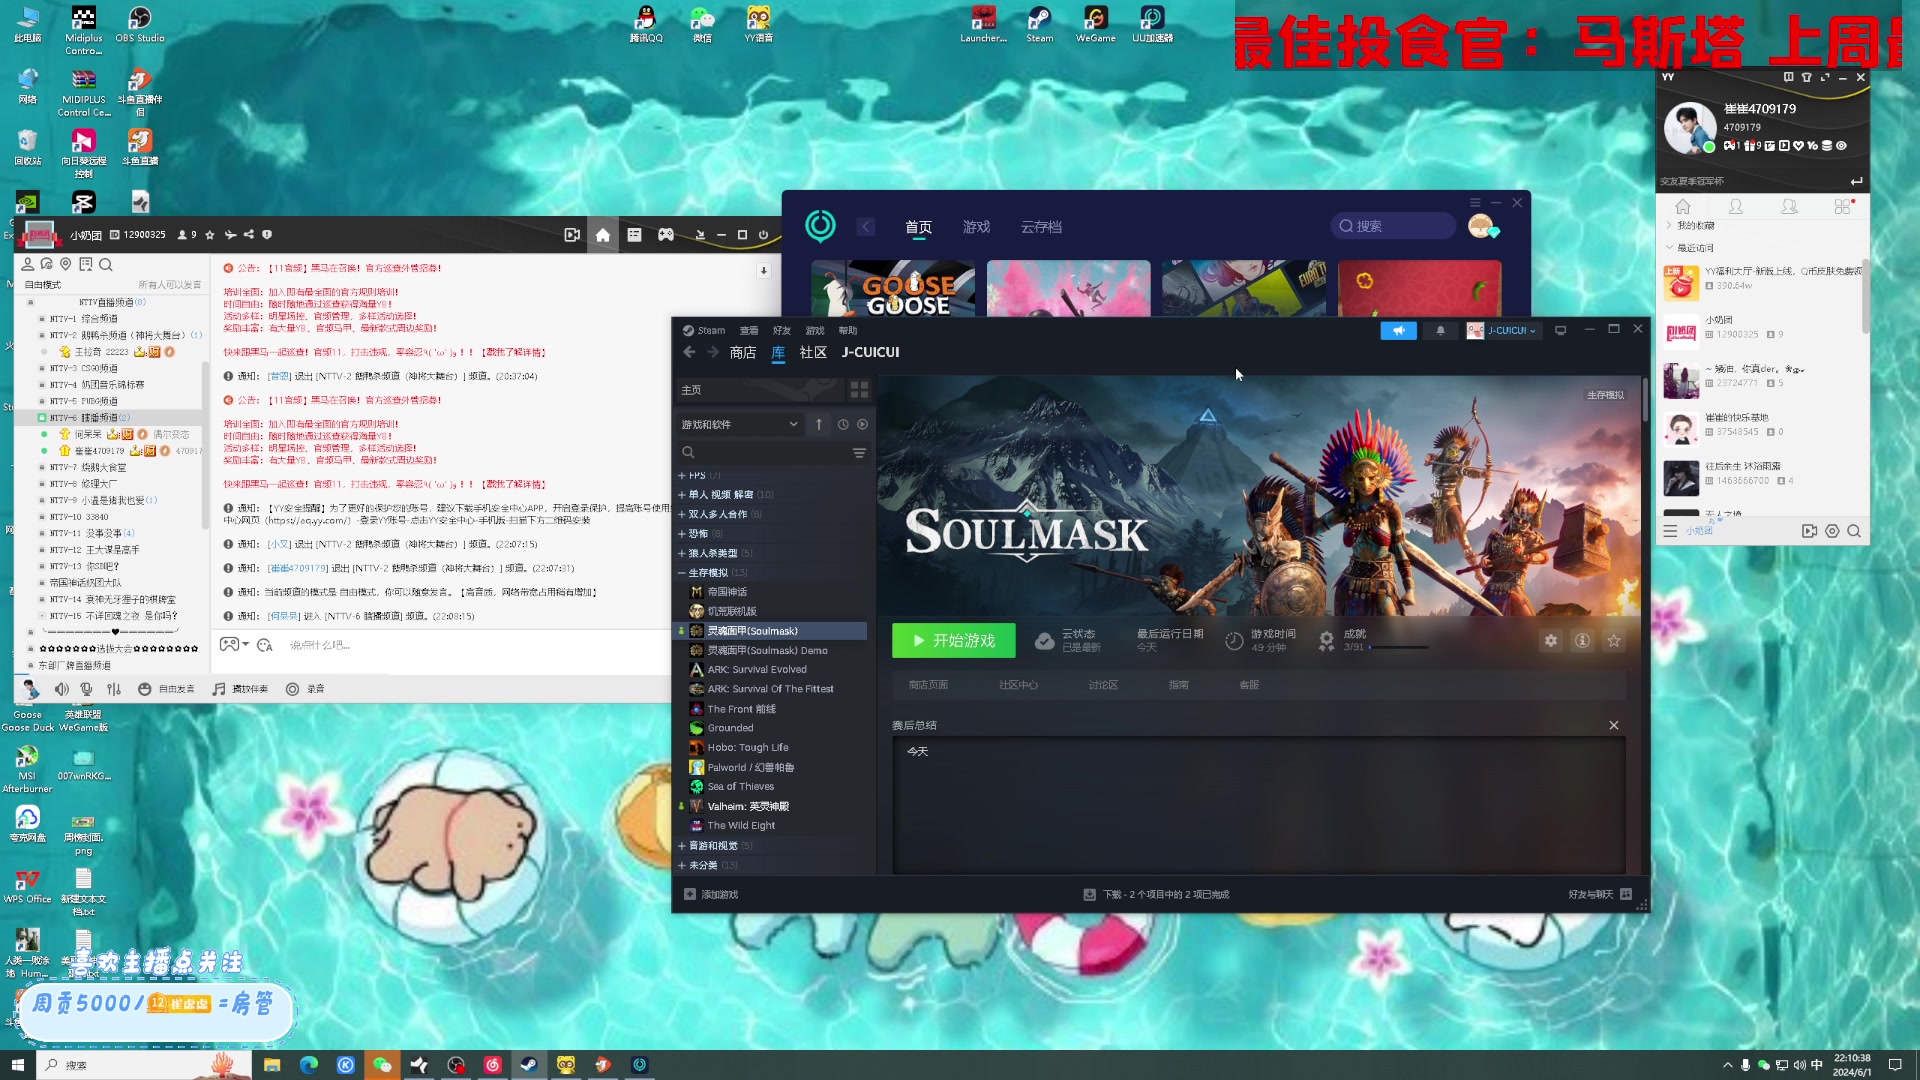Open 社区中心 link for Soulmask
This screenshot has height=1080, width=1920.
[1018, 685]
